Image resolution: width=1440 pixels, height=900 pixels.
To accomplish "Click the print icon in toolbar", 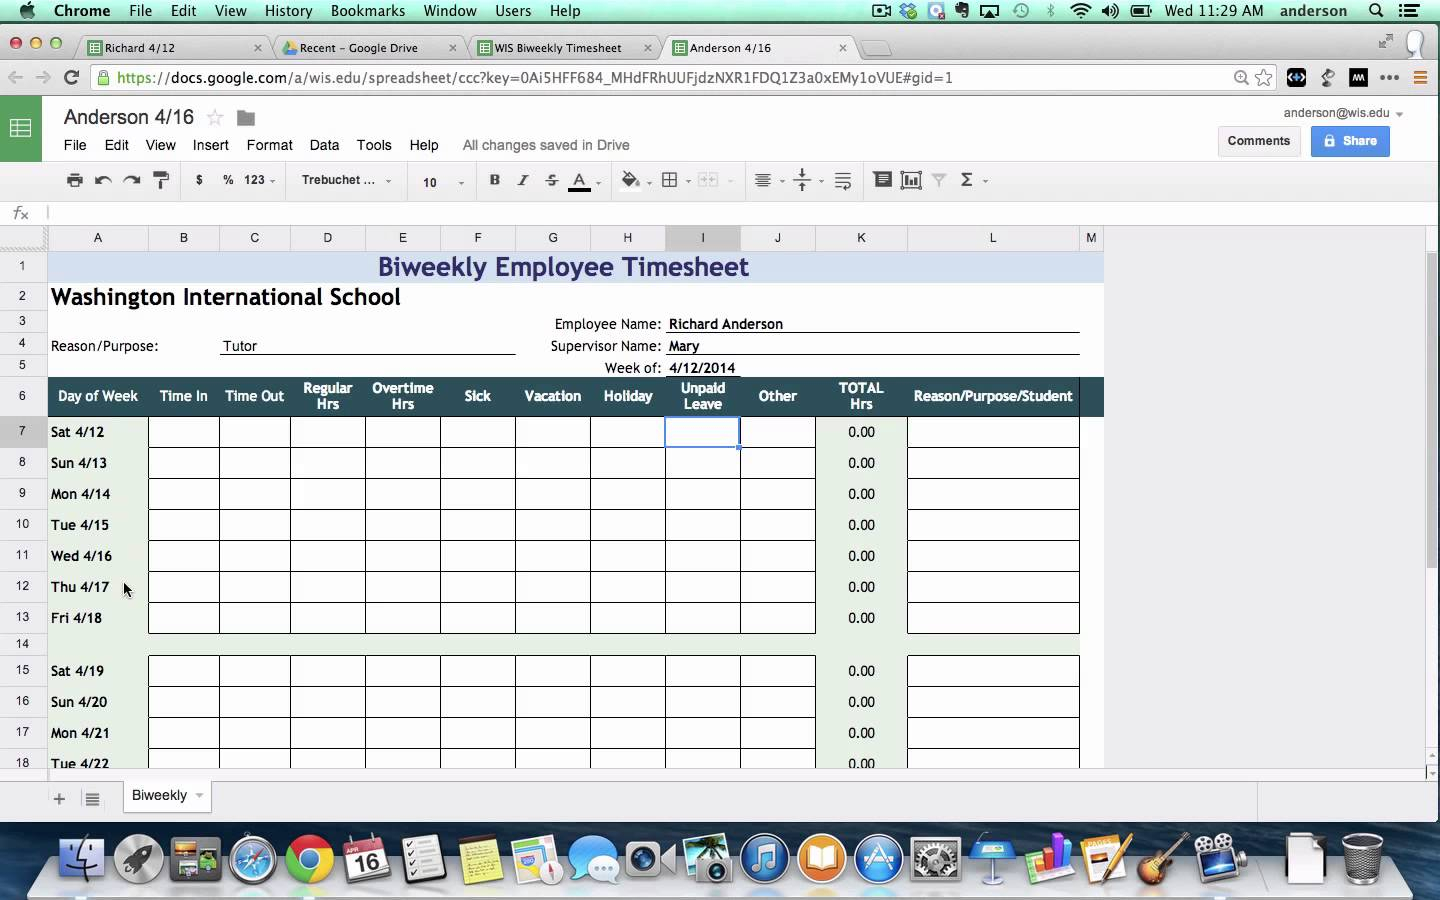I will [74, 180].
